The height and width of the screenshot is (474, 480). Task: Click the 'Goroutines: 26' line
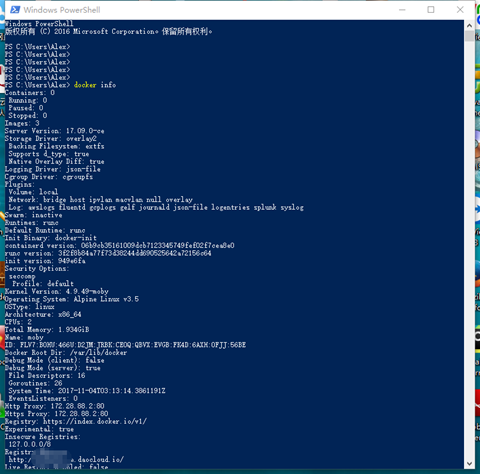(35, 383)
